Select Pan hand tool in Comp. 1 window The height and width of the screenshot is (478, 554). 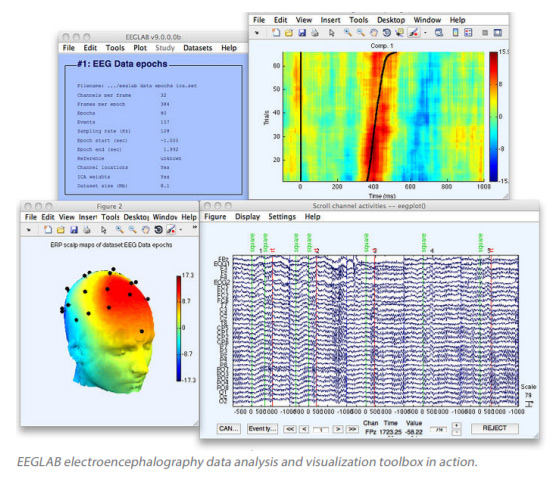[373, 33]
